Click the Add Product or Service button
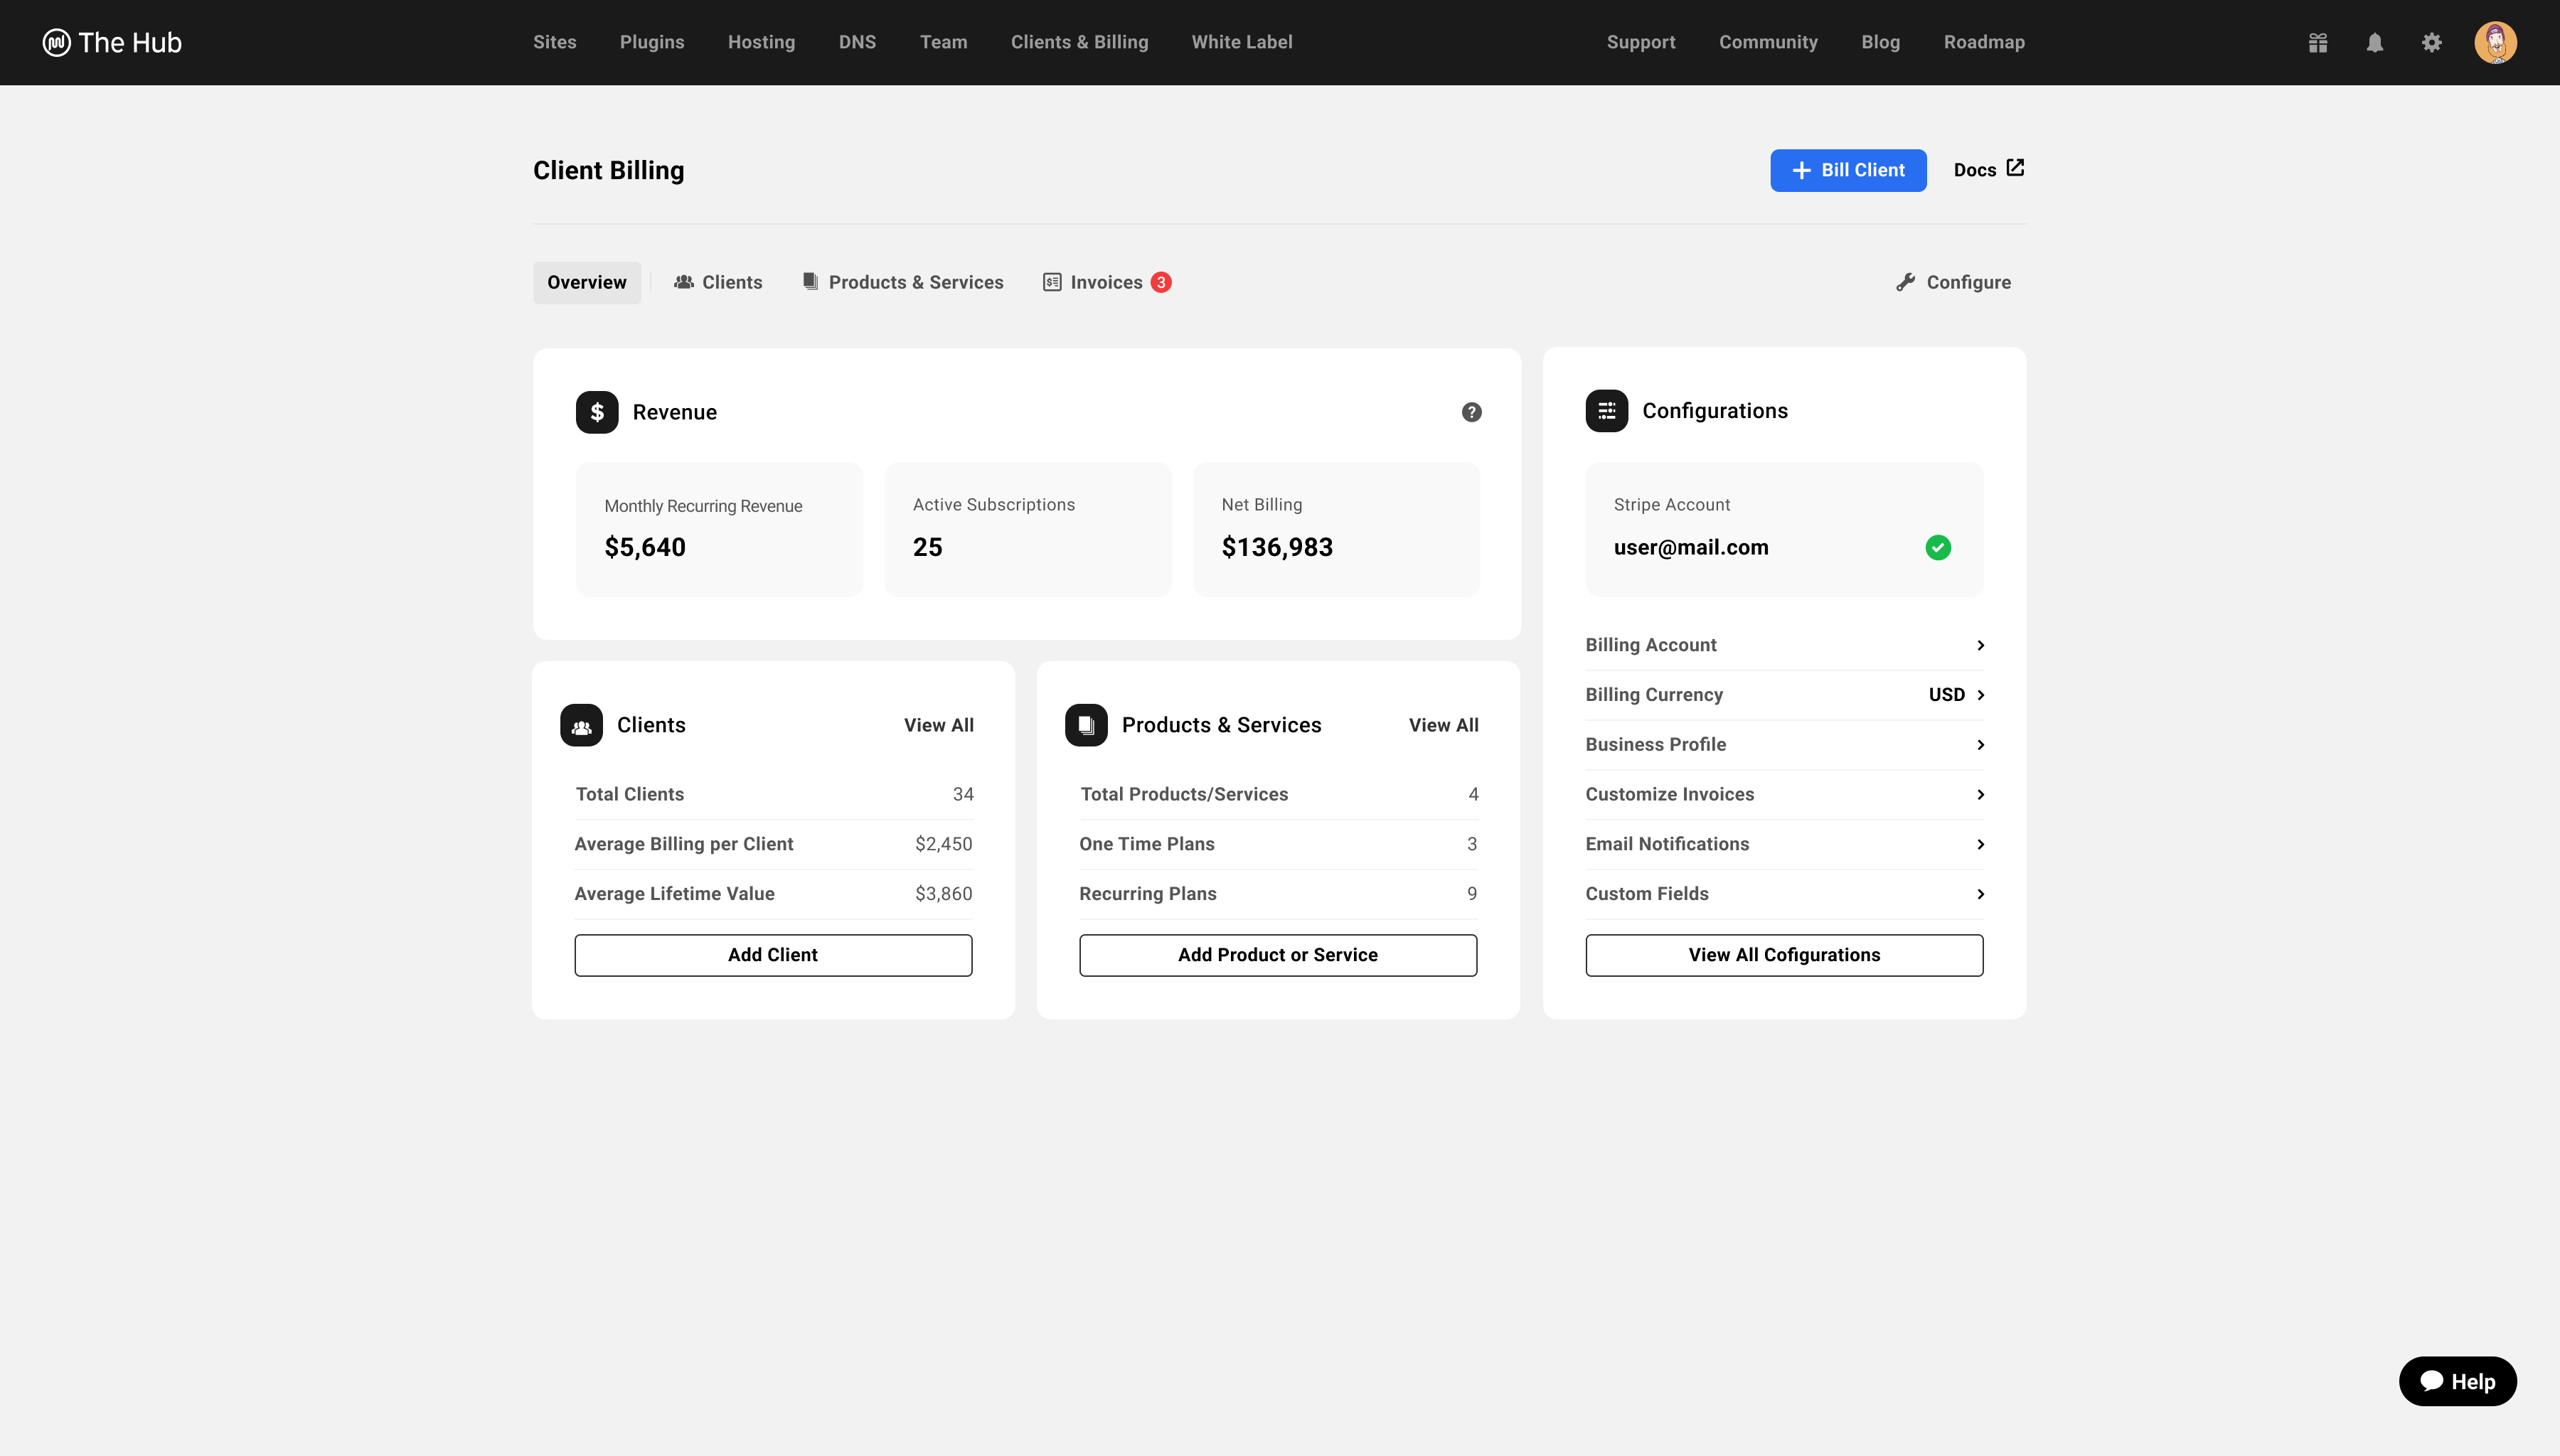2560x1456 pixels. 1278,955
